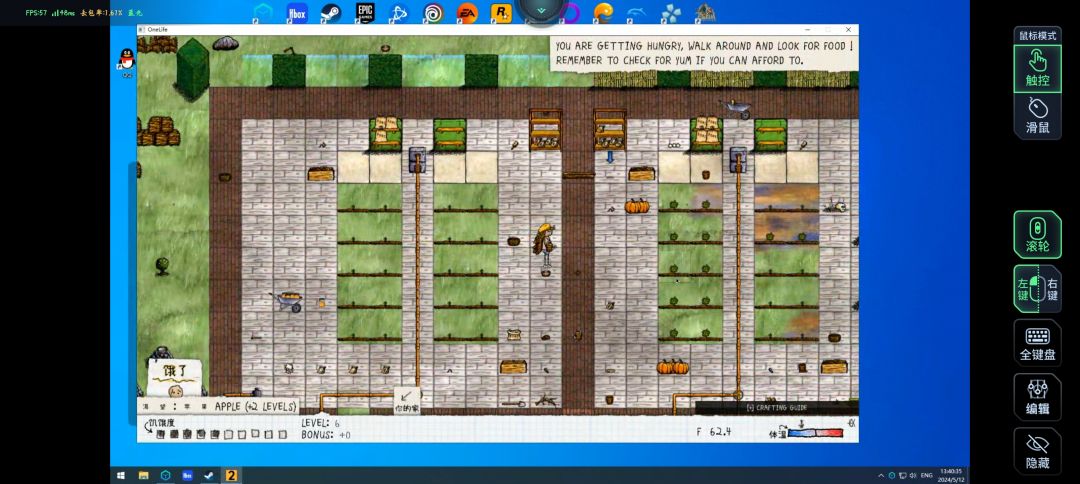Click the hunger warning message banner
The height and width of the screenshot is (484, 1080).
pos(704,53)
